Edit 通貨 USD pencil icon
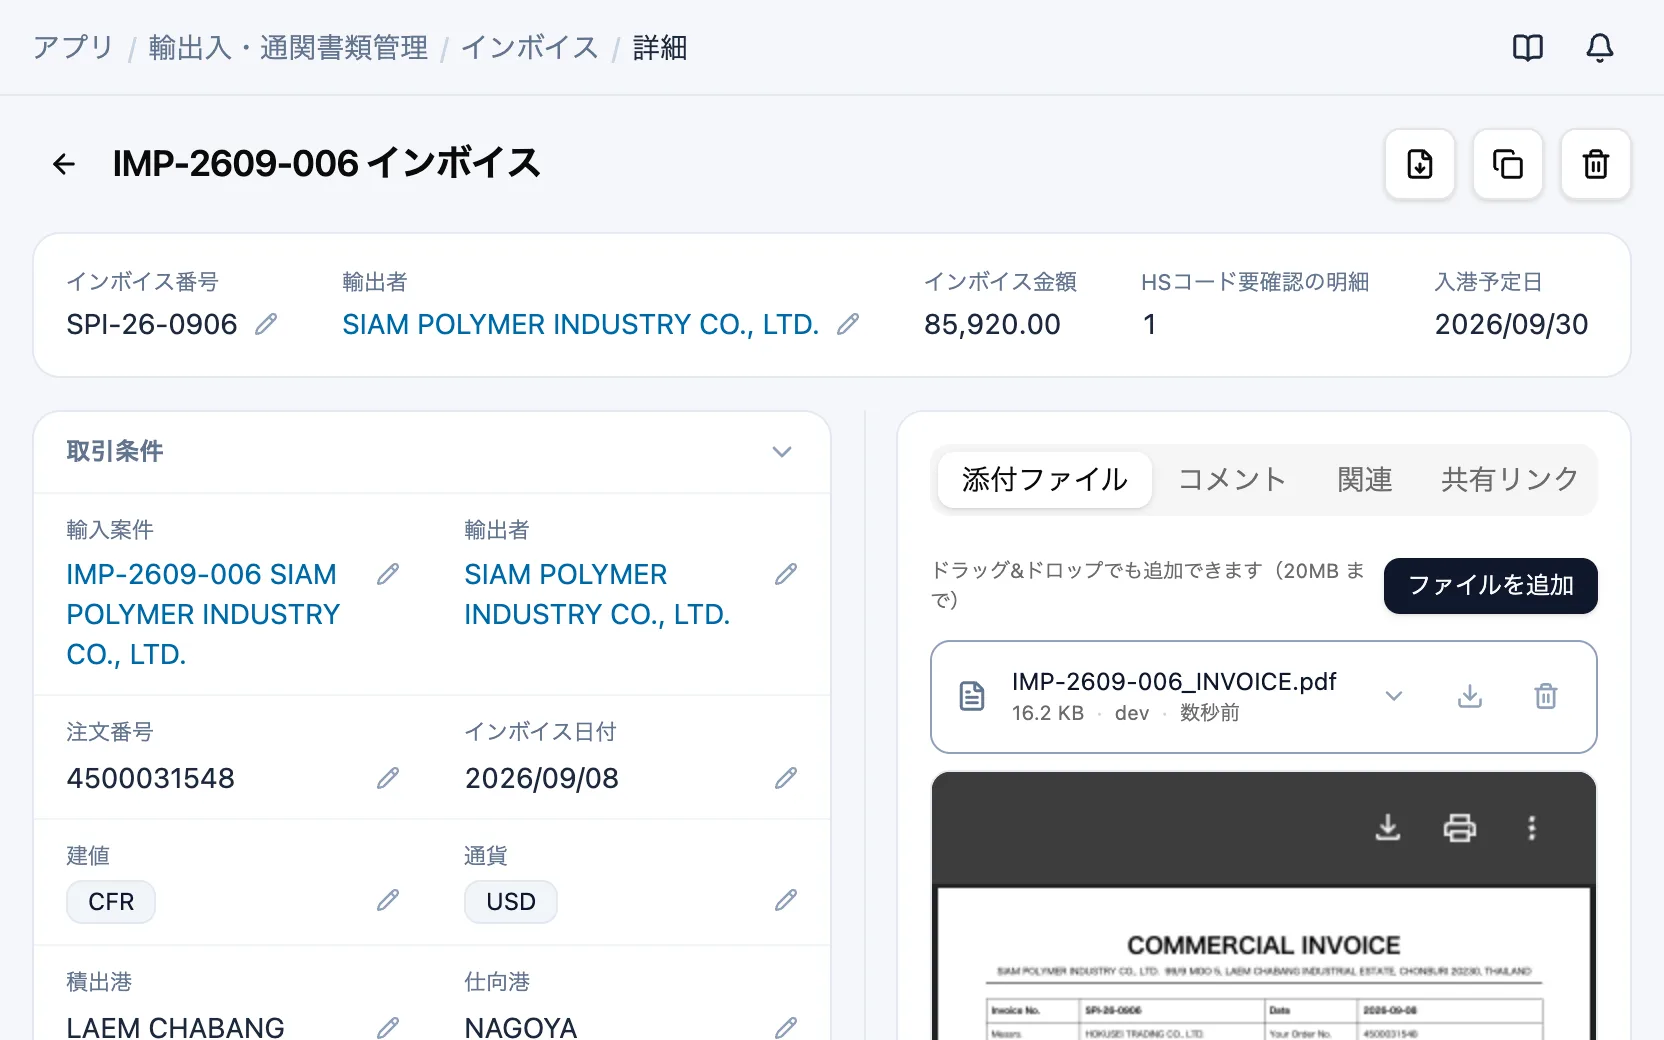 click(786, 900)
